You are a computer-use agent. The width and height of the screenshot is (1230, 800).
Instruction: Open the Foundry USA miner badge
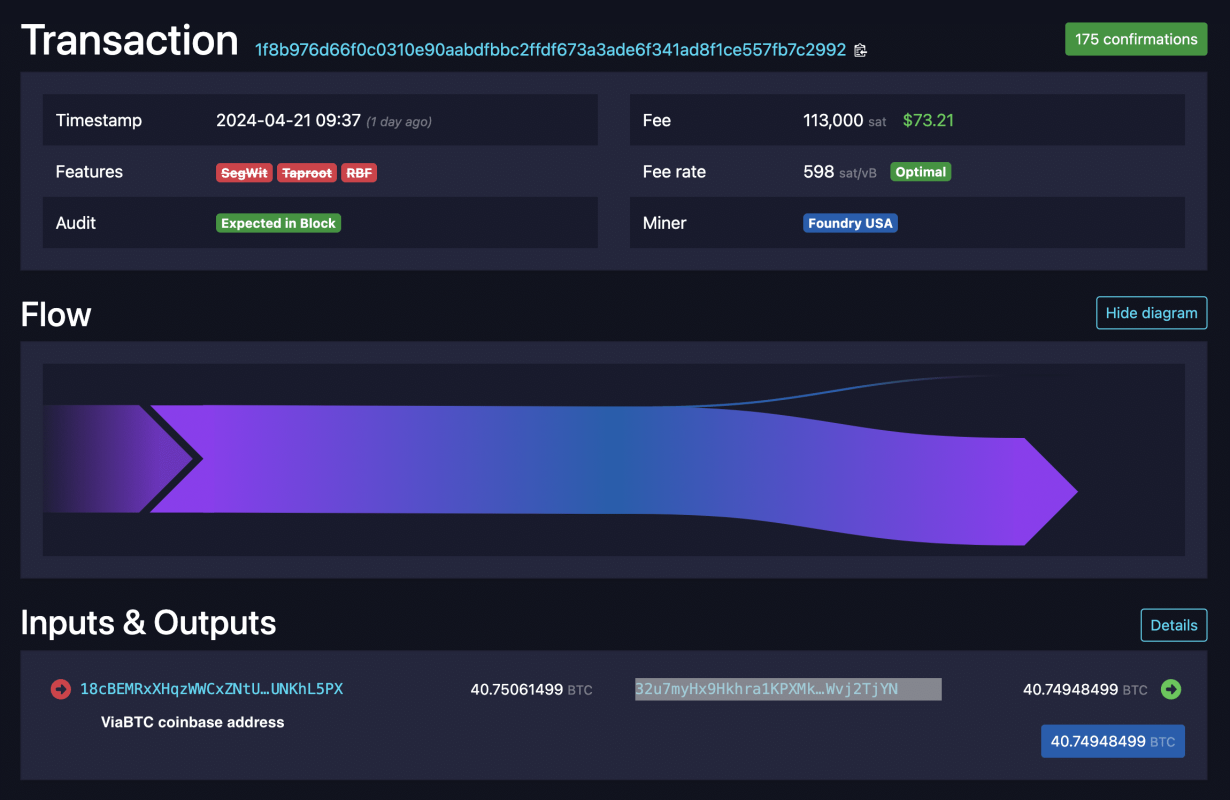[x=850, y=222]
